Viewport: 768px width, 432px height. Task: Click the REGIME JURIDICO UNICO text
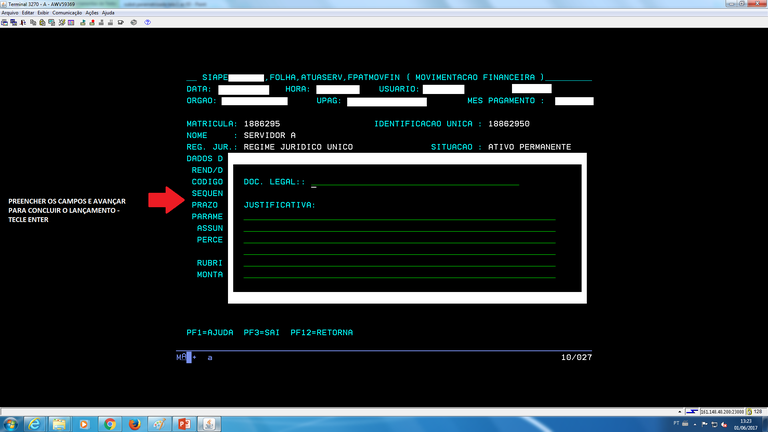tap(298, 147)
